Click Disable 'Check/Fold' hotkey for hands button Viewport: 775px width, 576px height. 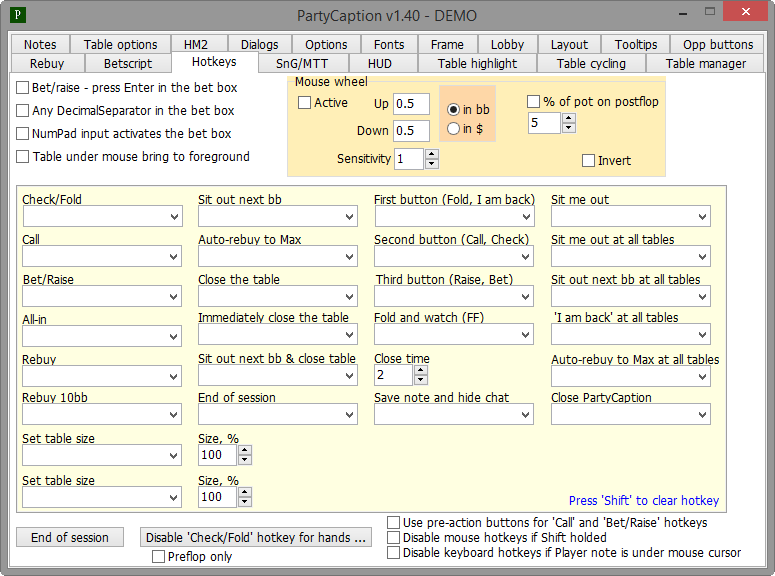click(256, 537)
